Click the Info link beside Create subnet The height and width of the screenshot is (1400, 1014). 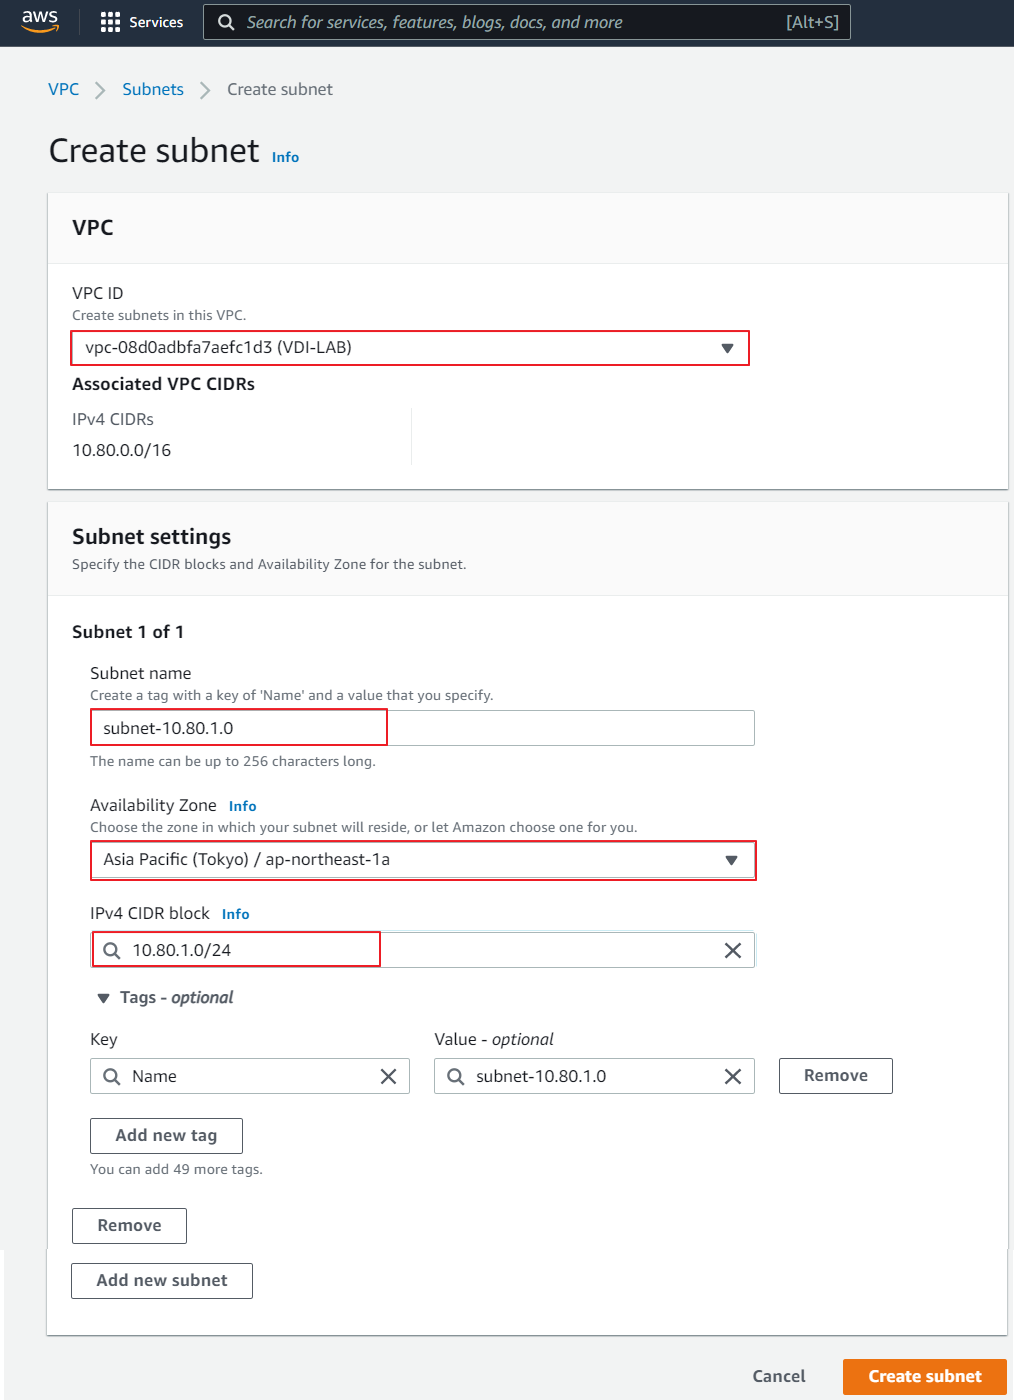285,157
